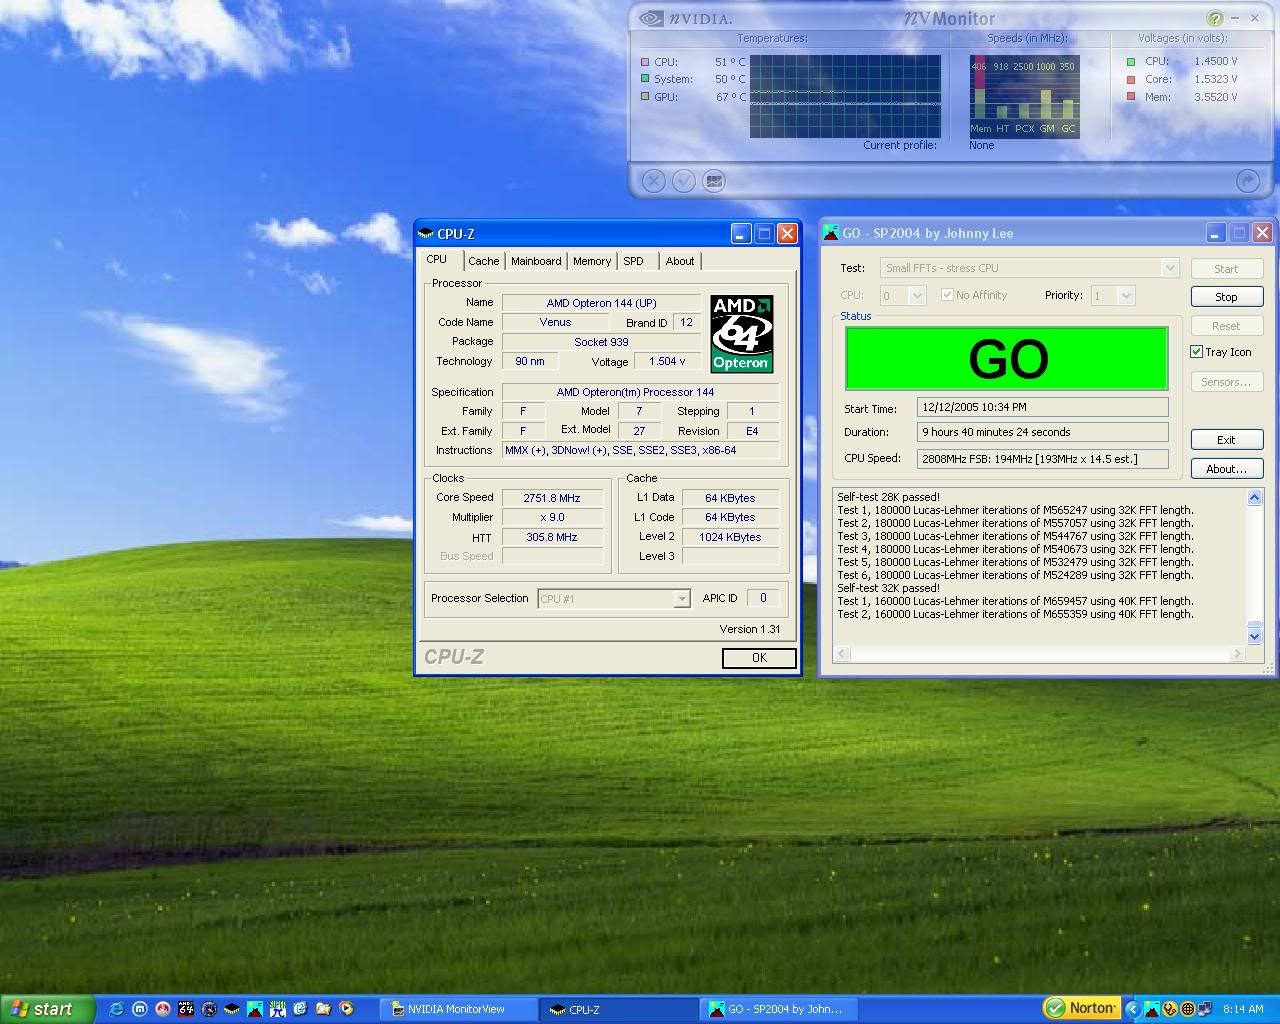
Task: Click the NVMonitor round arrow button at right
Action: [x=1247, y=181]
